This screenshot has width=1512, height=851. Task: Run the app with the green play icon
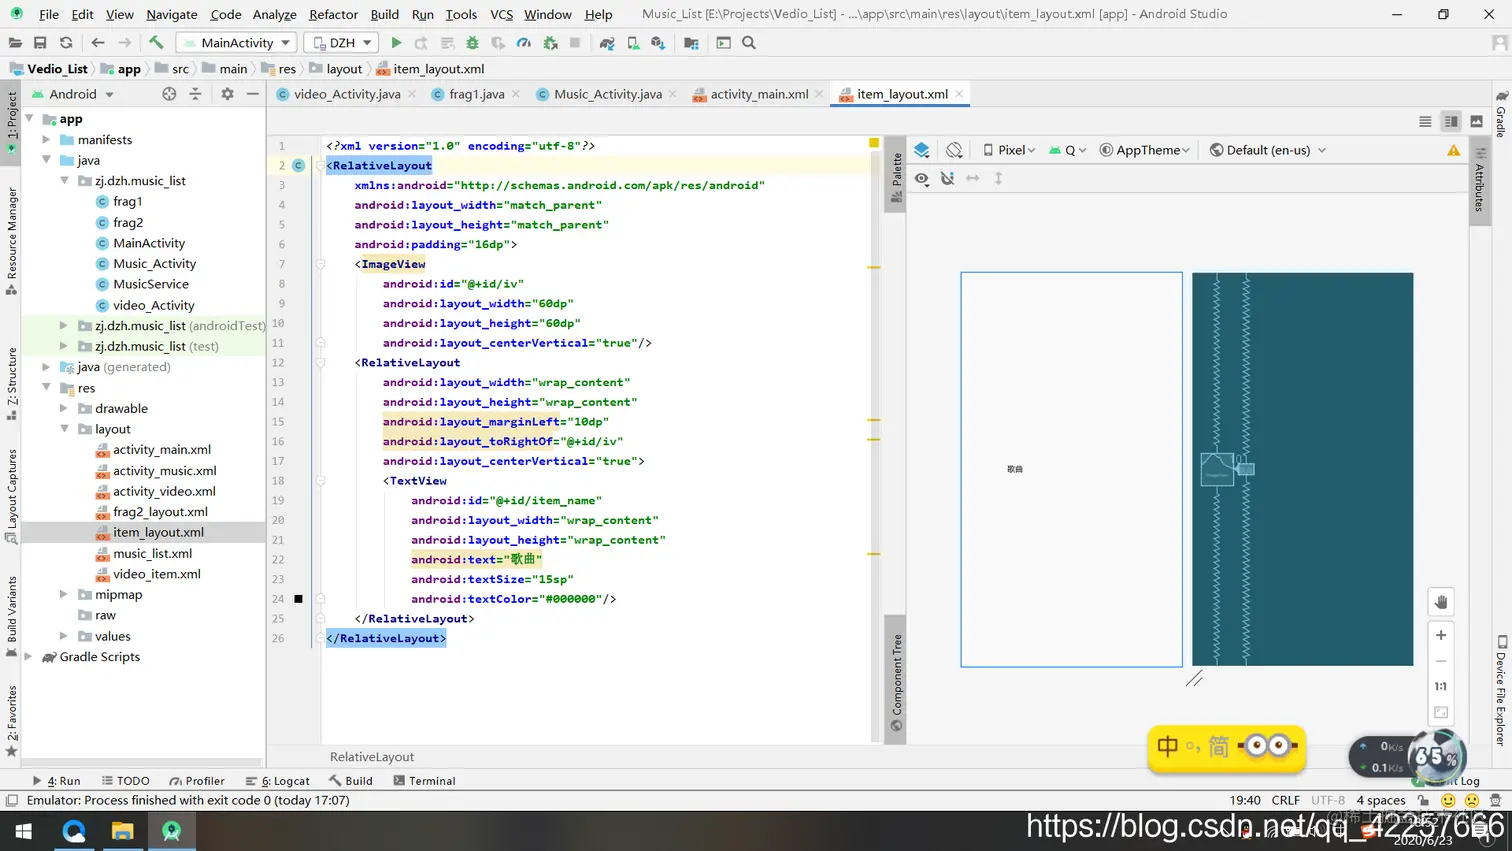click(396, 43)
